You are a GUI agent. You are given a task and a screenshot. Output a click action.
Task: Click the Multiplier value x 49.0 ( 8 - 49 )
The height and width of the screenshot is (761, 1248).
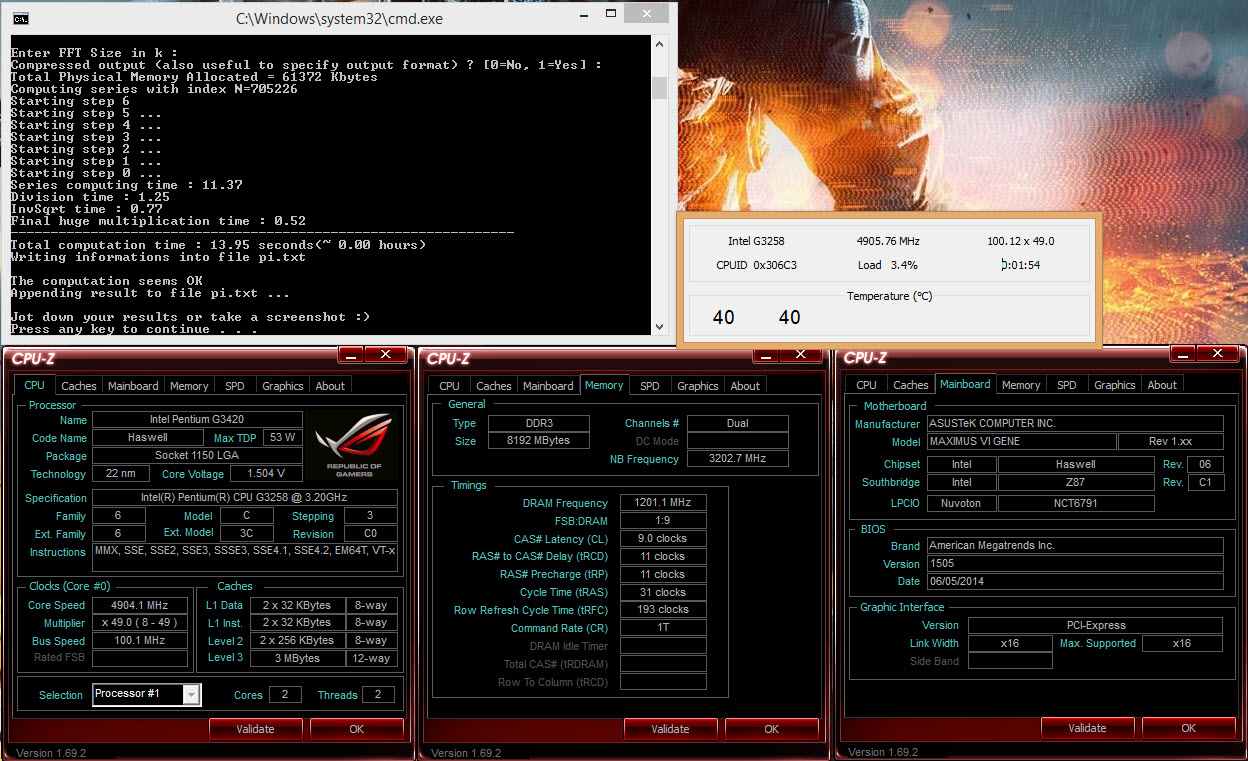click(x=140, y=623)
